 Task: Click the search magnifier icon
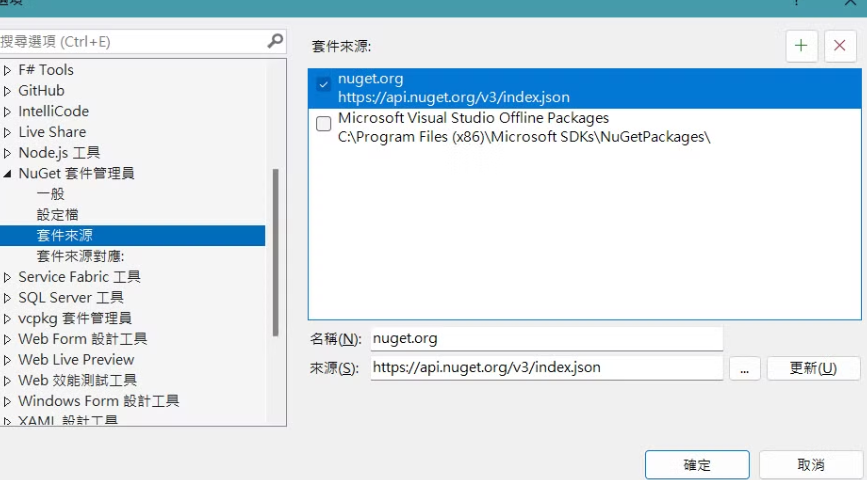(x=275, y=41)
